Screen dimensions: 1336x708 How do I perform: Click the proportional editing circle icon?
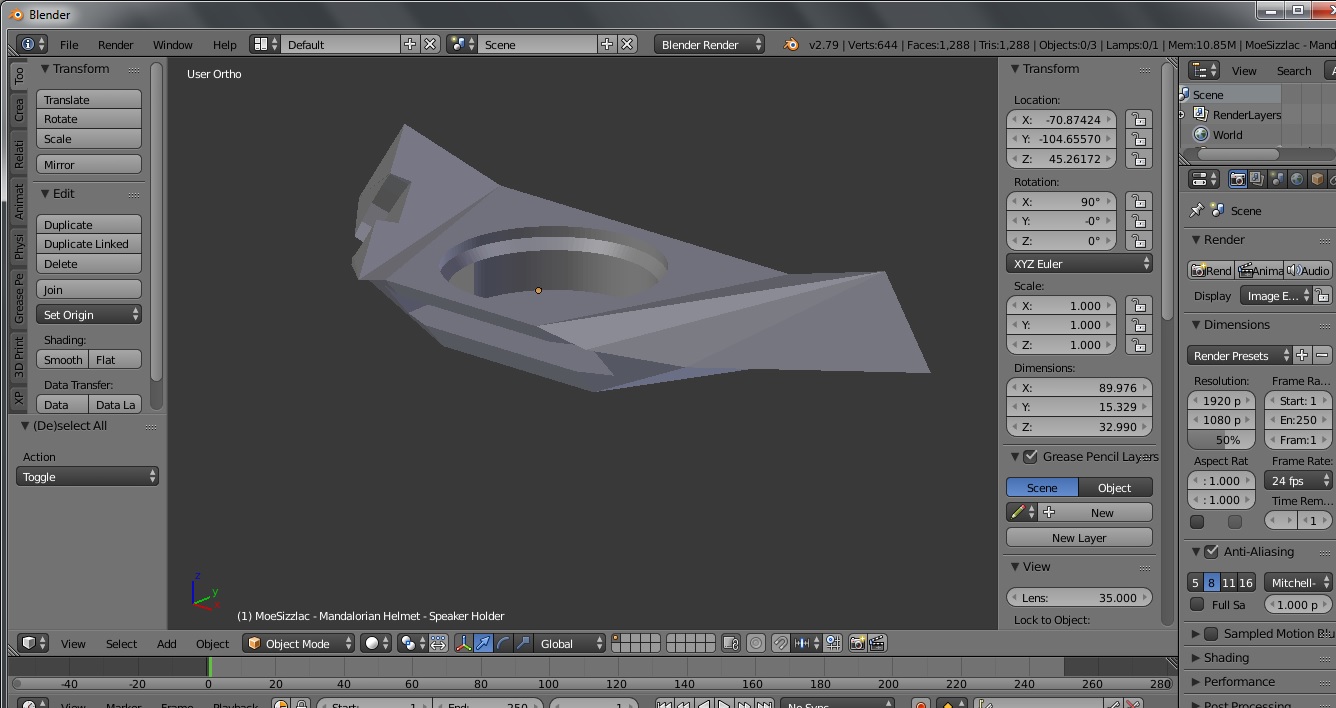pos(756,643)
